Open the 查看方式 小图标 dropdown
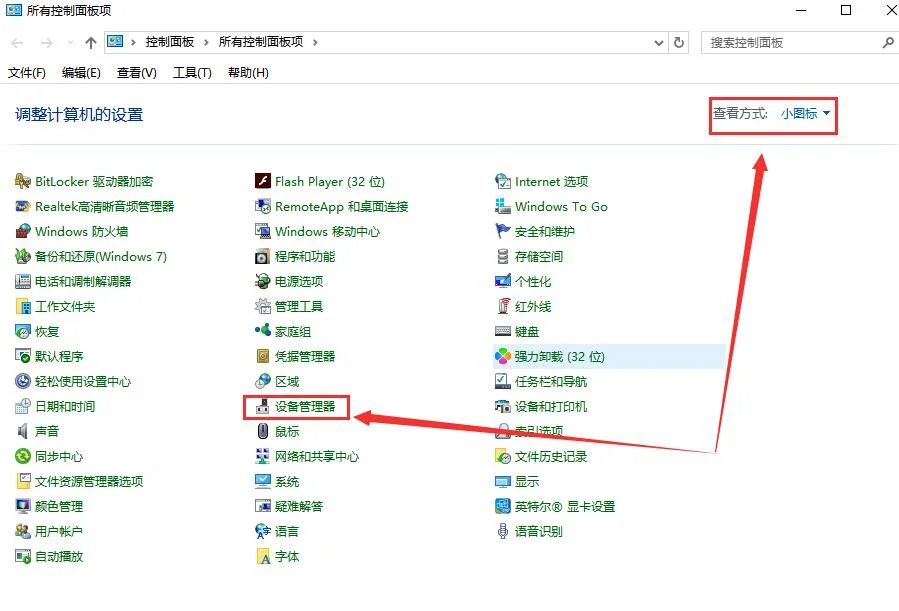This screenshot has height=611, width=899. [x=805, y=114]
